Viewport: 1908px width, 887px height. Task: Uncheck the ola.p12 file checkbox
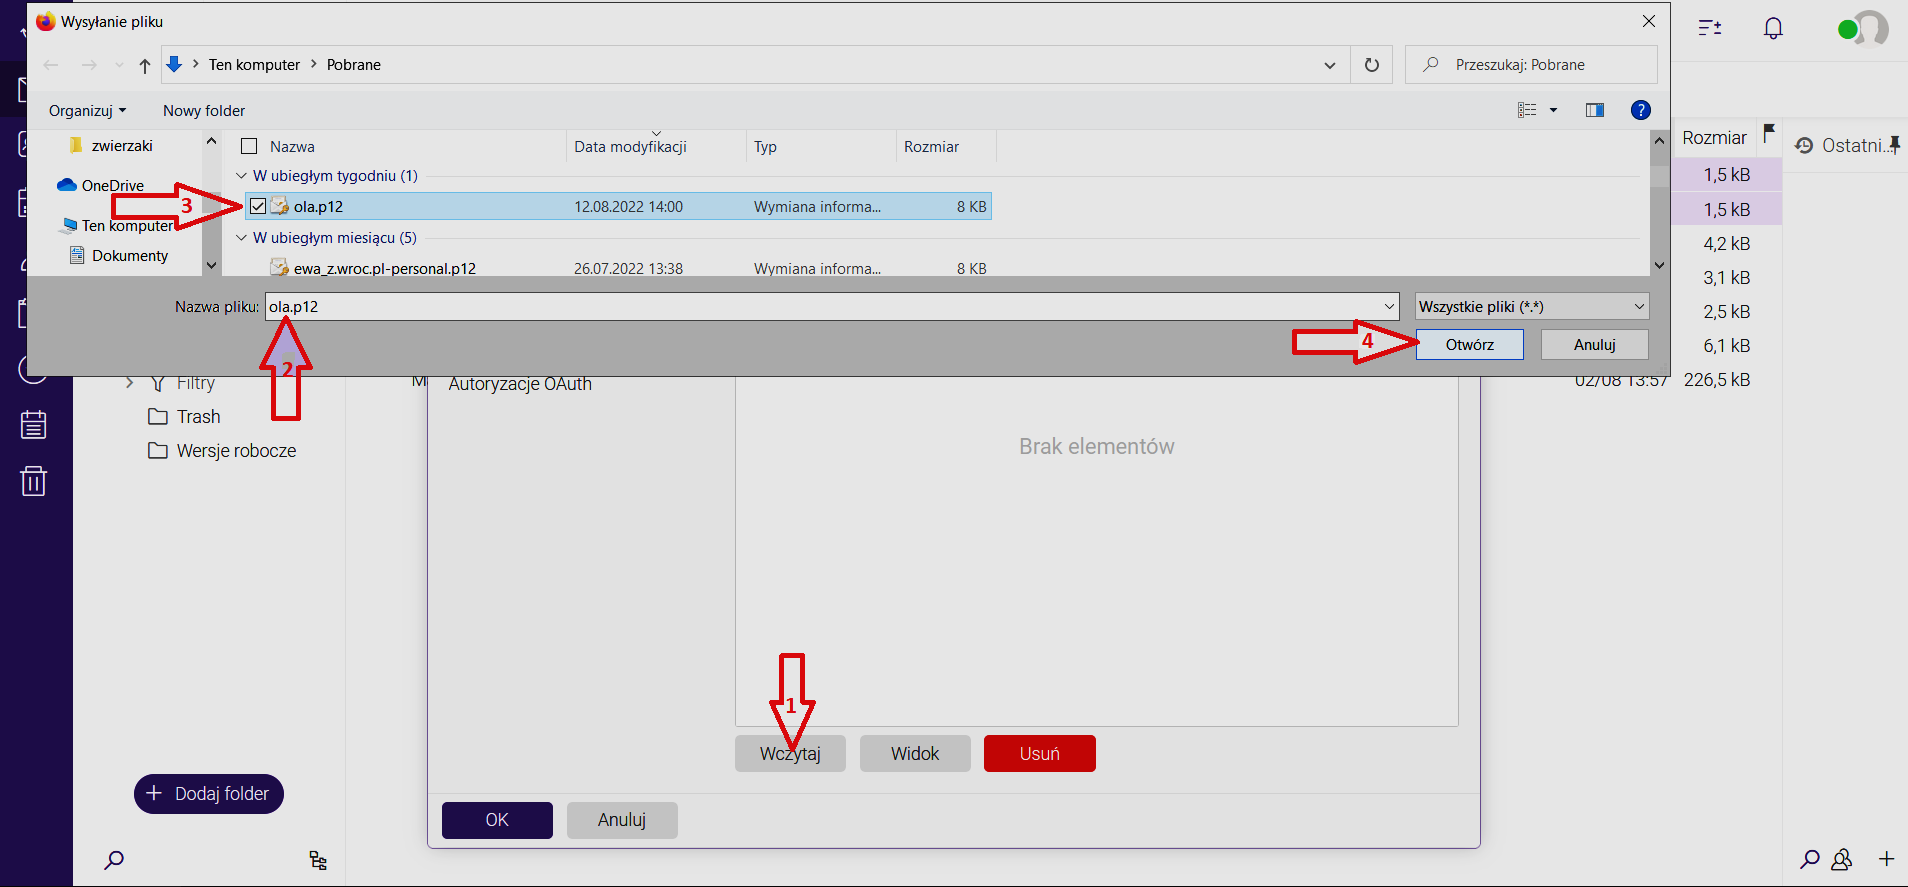pos(258,207)
